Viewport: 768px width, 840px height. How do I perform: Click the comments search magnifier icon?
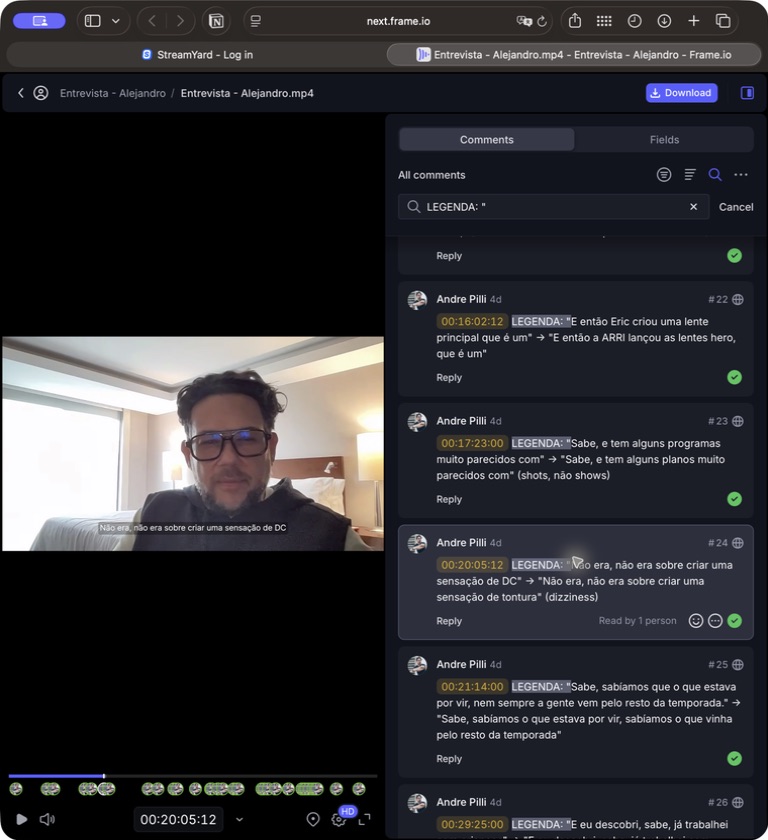pyautogui.click(x=715, y=175)
